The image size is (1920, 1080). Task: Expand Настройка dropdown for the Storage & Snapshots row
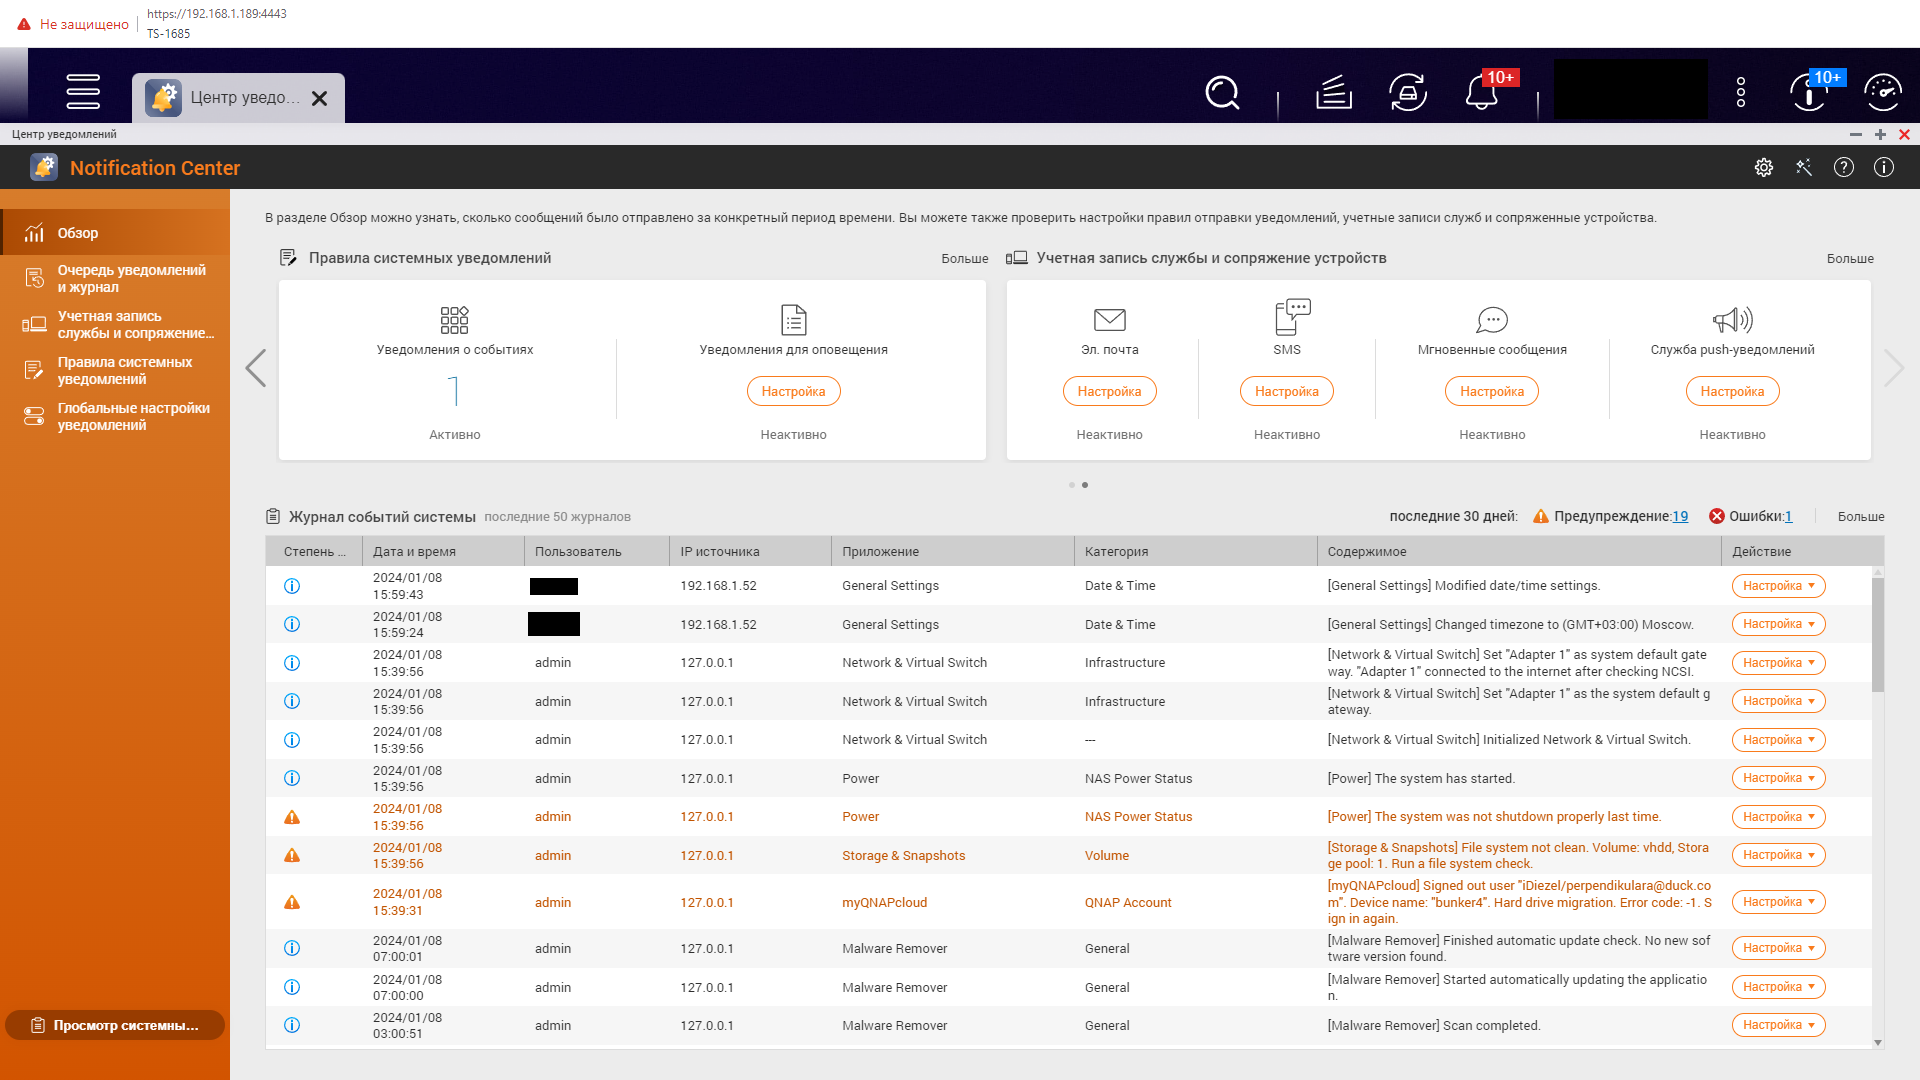pyautogui.click(x=1778, y=855)
